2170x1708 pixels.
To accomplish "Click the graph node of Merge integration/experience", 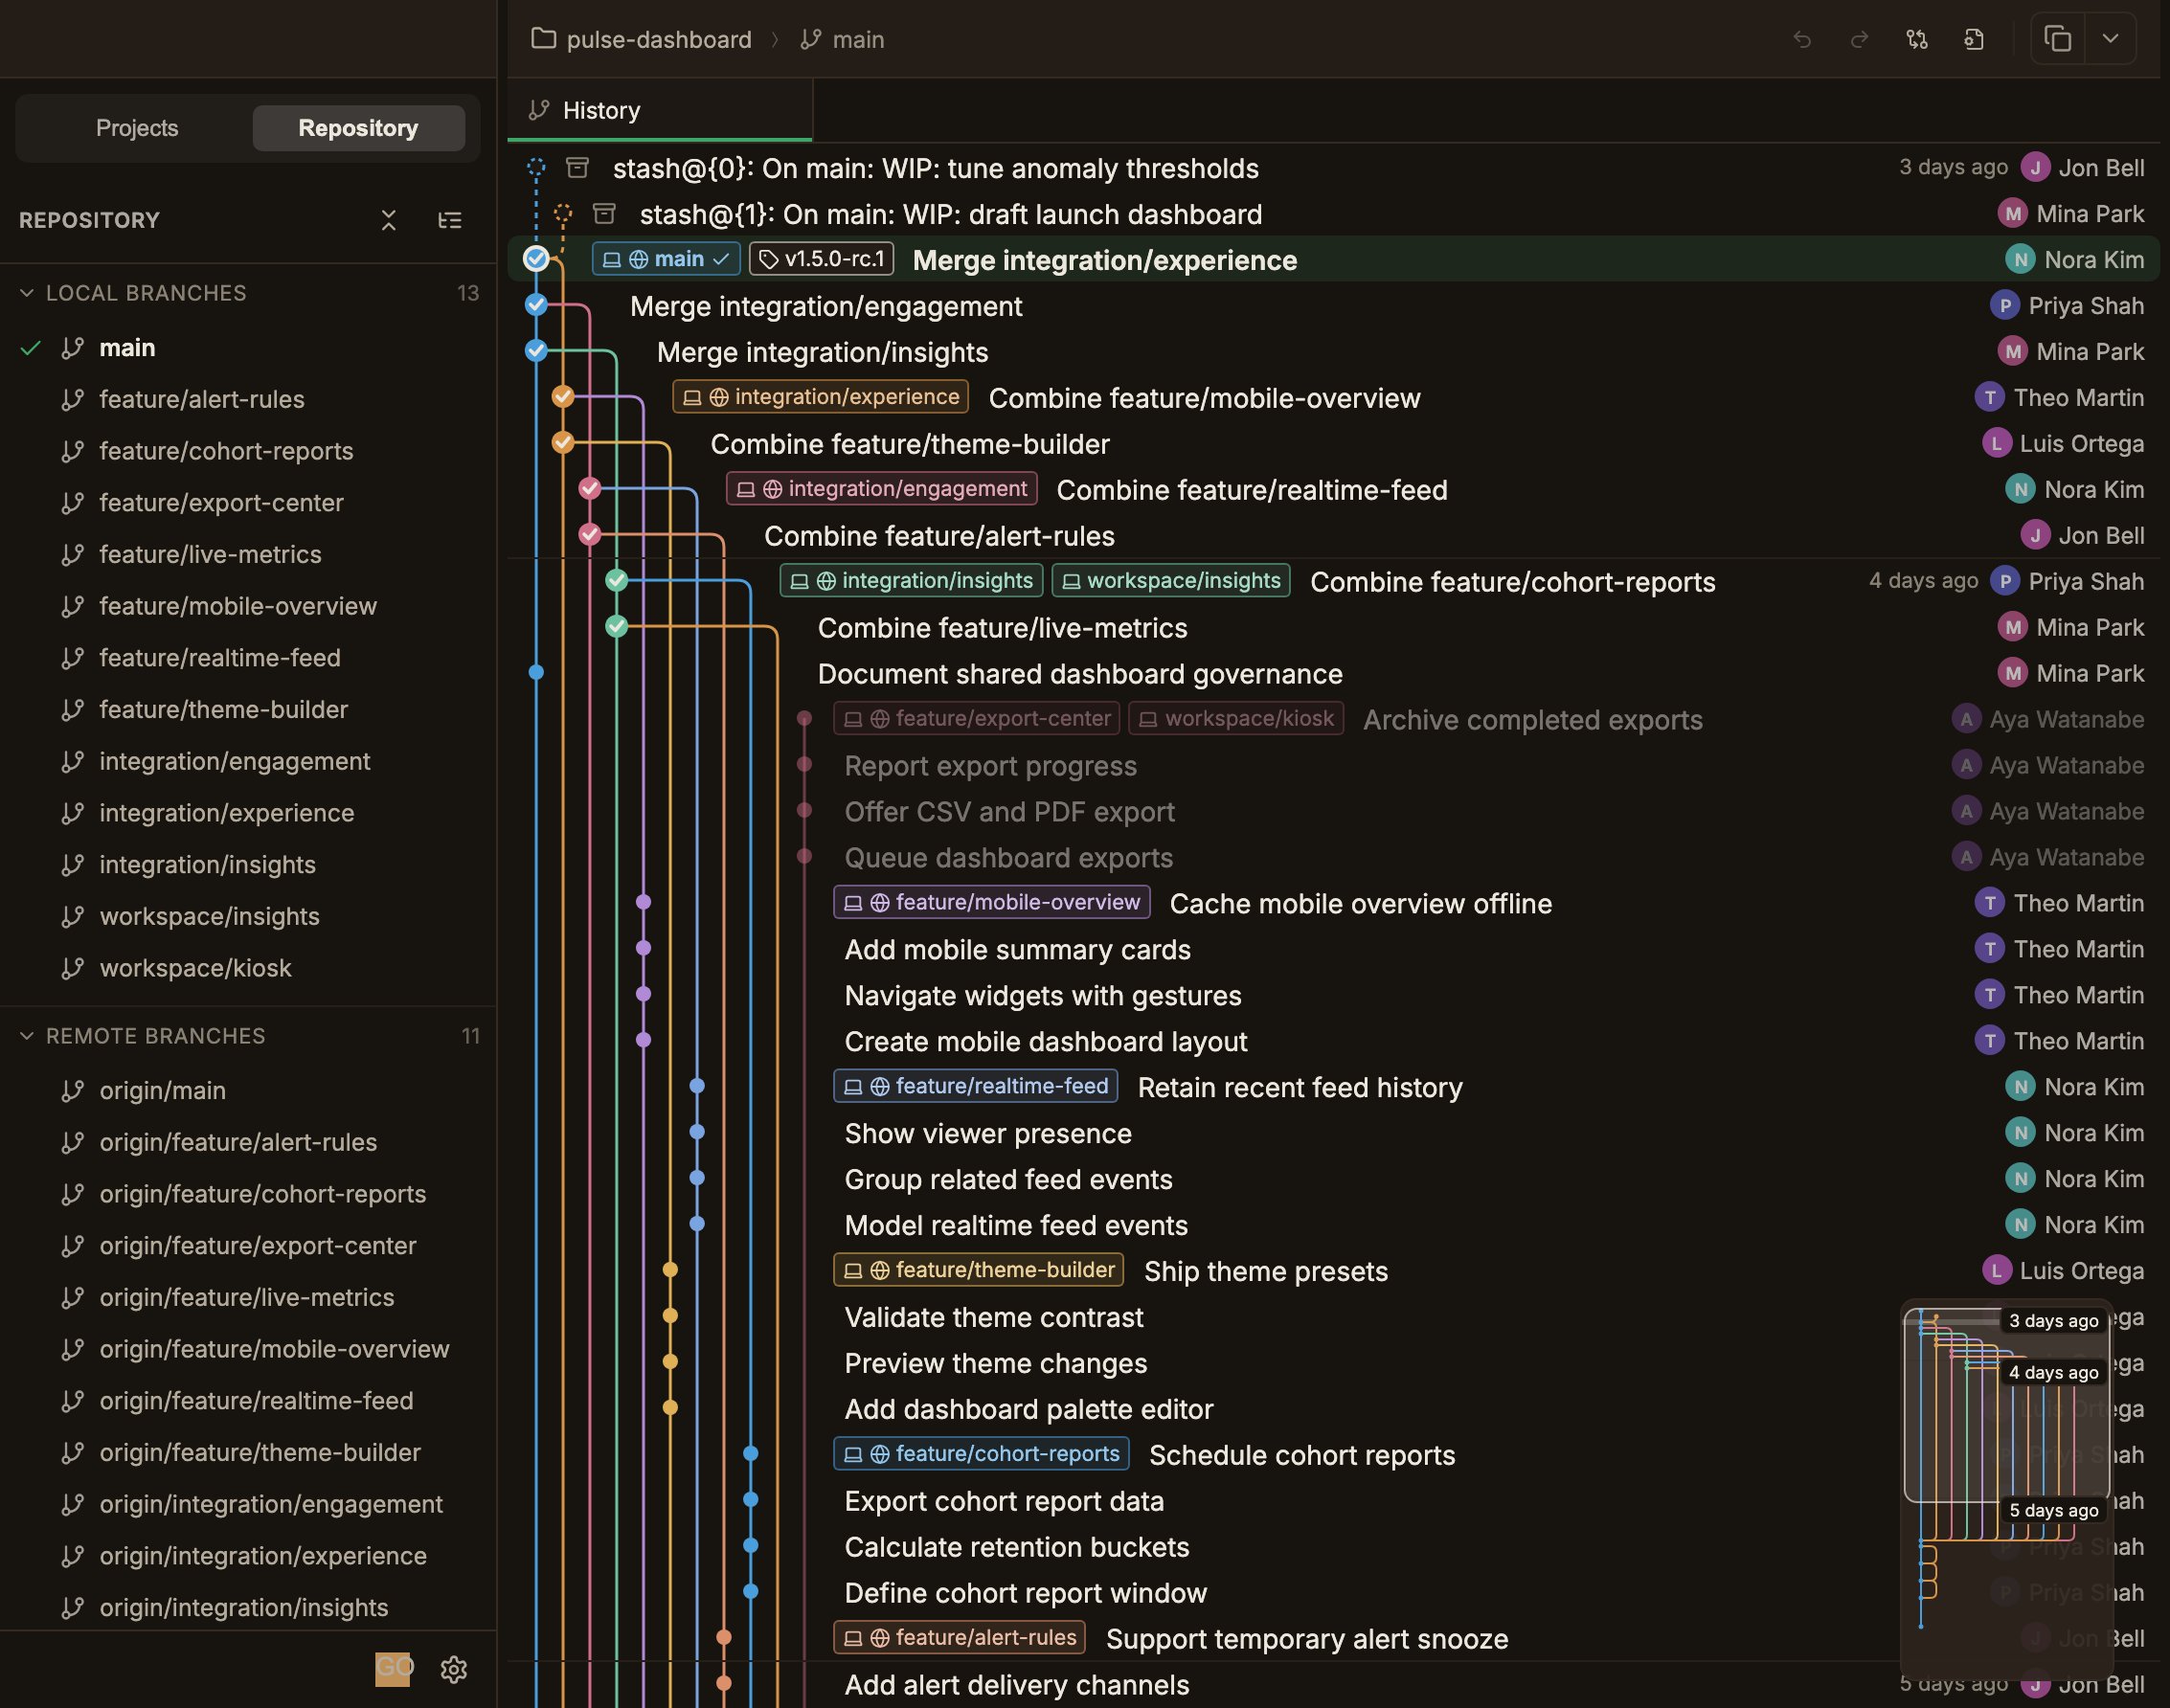I will point(536,259).
